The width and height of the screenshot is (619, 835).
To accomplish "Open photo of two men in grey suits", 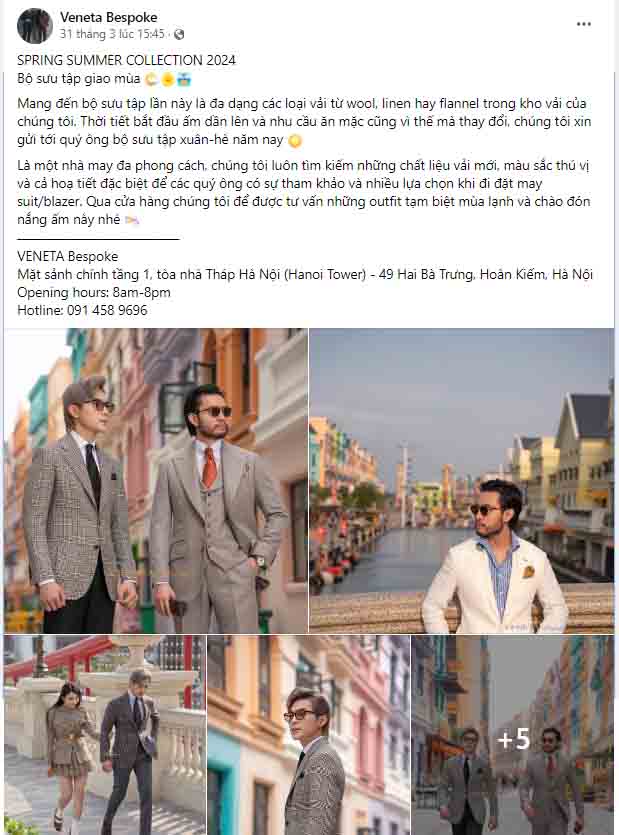I will click(x=156, y=480).
